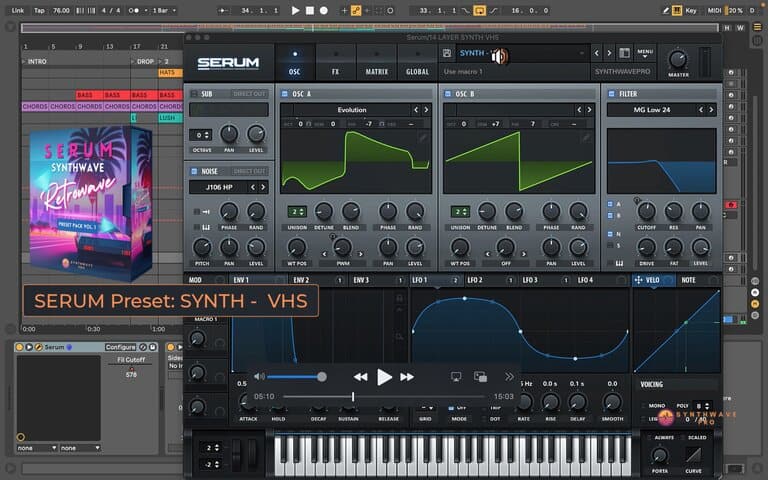Open the Serum preset browser icon
Image resolution: width=768 pixels, height=480 pixels.
tap(624, 53)
